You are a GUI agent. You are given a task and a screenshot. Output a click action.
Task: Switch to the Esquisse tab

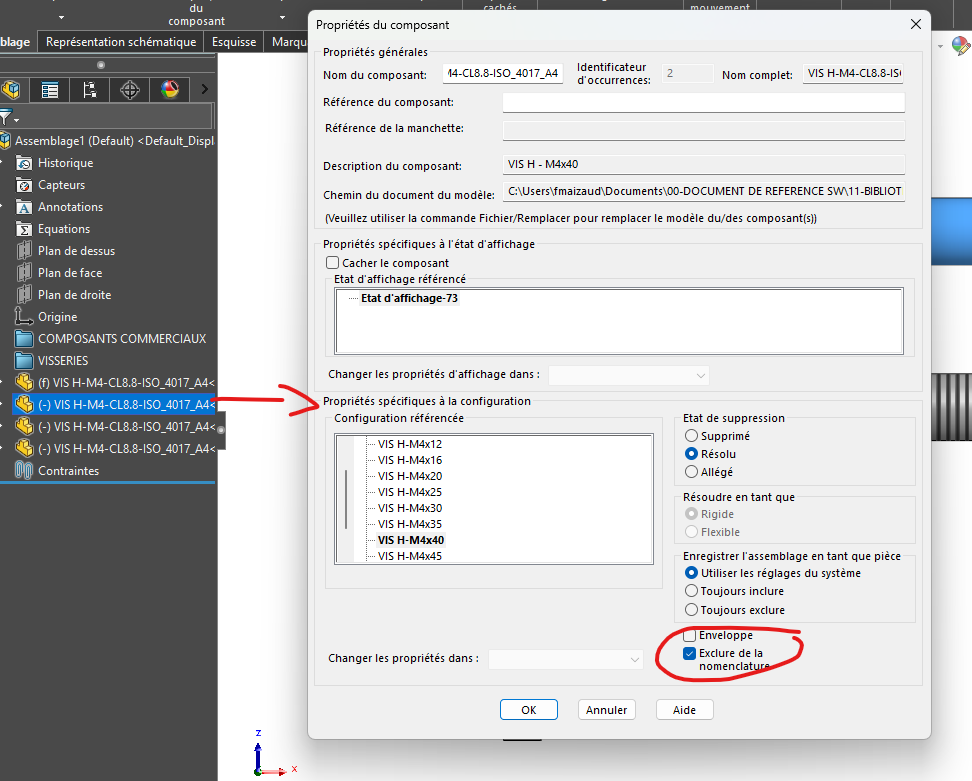[x=234, y=42]
